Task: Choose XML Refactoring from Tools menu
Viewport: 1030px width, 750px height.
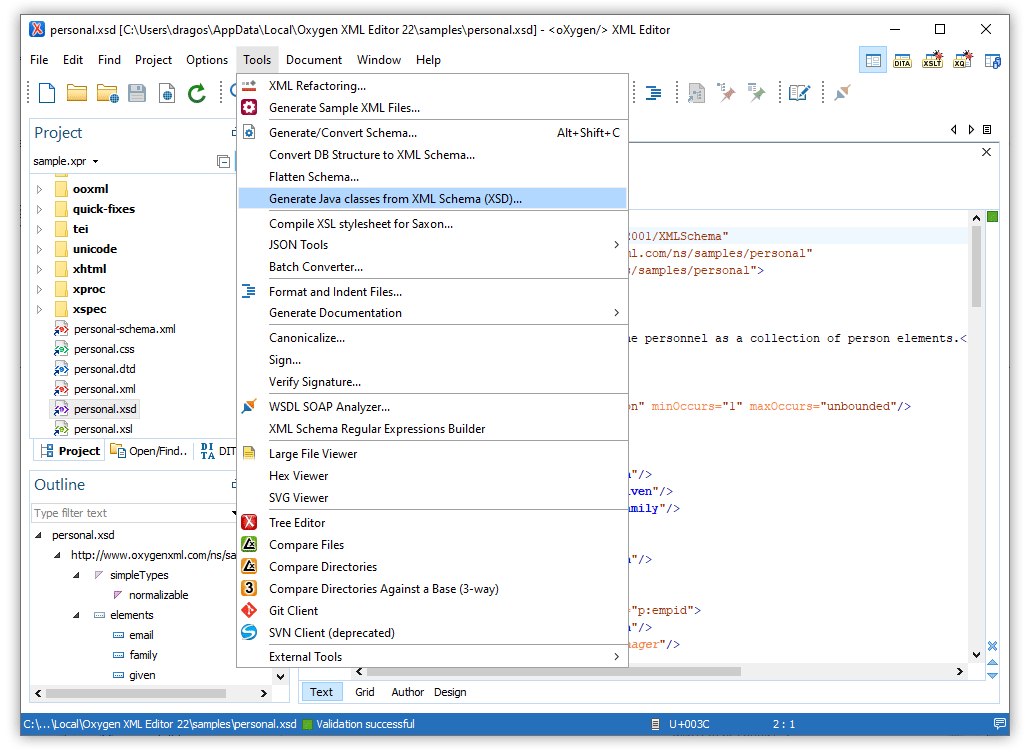Action: (432, 86)
